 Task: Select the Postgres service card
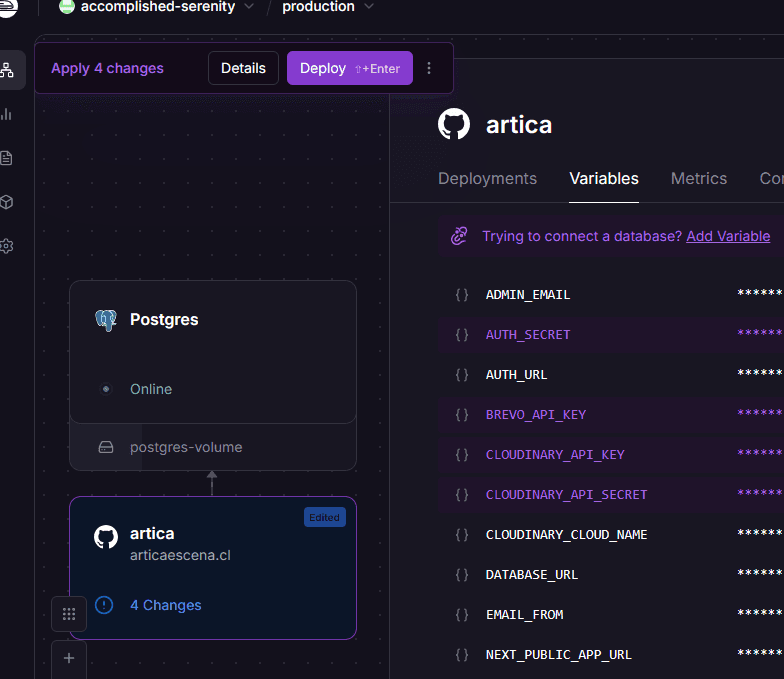pyautogui.click(x=213, y=352)
